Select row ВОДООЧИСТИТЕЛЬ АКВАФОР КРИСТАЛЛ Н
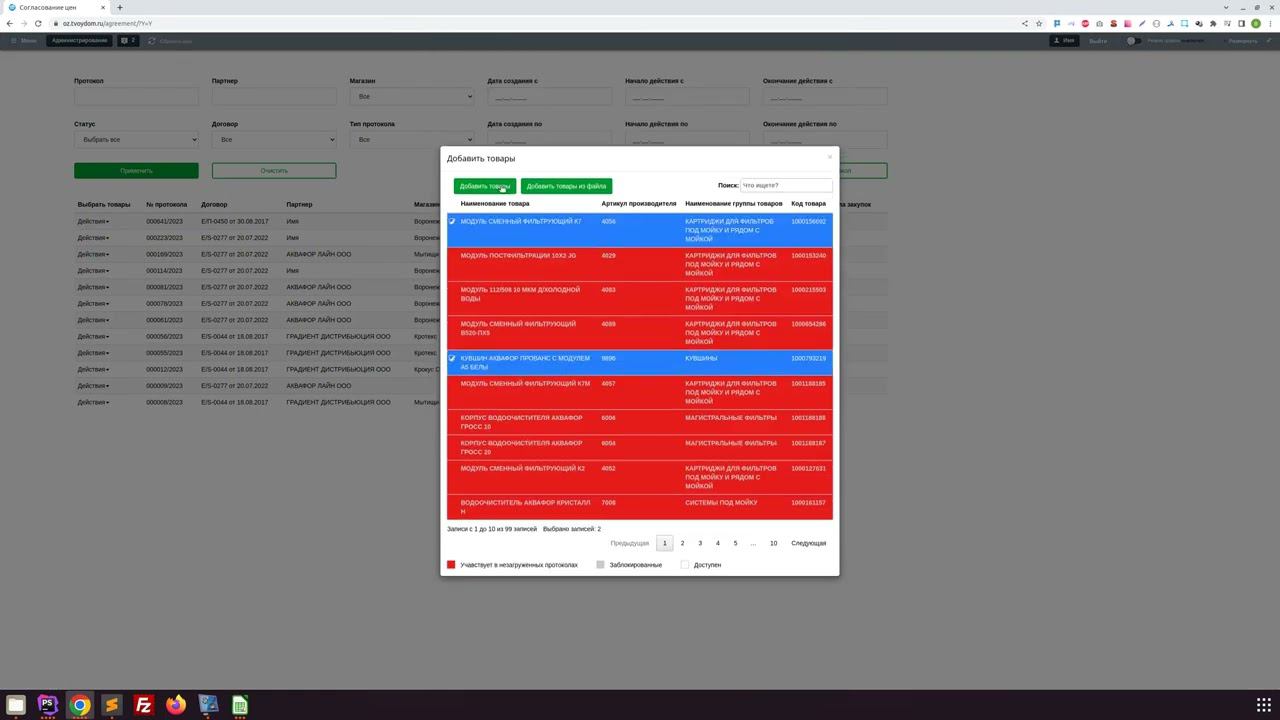Screen dimensions: 1280x720 (x=640, y=507)
